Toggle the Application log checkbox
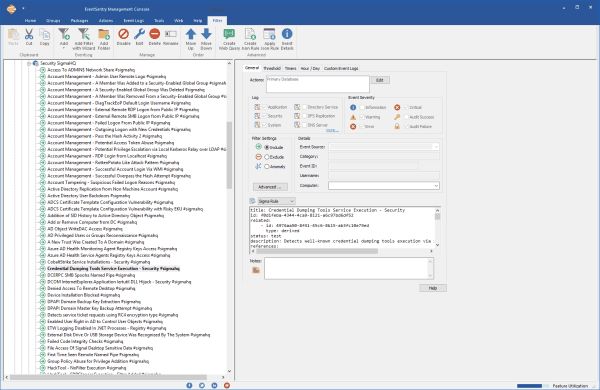The height and width of the screenshot is (390, 600). click(x=264, y=107)
